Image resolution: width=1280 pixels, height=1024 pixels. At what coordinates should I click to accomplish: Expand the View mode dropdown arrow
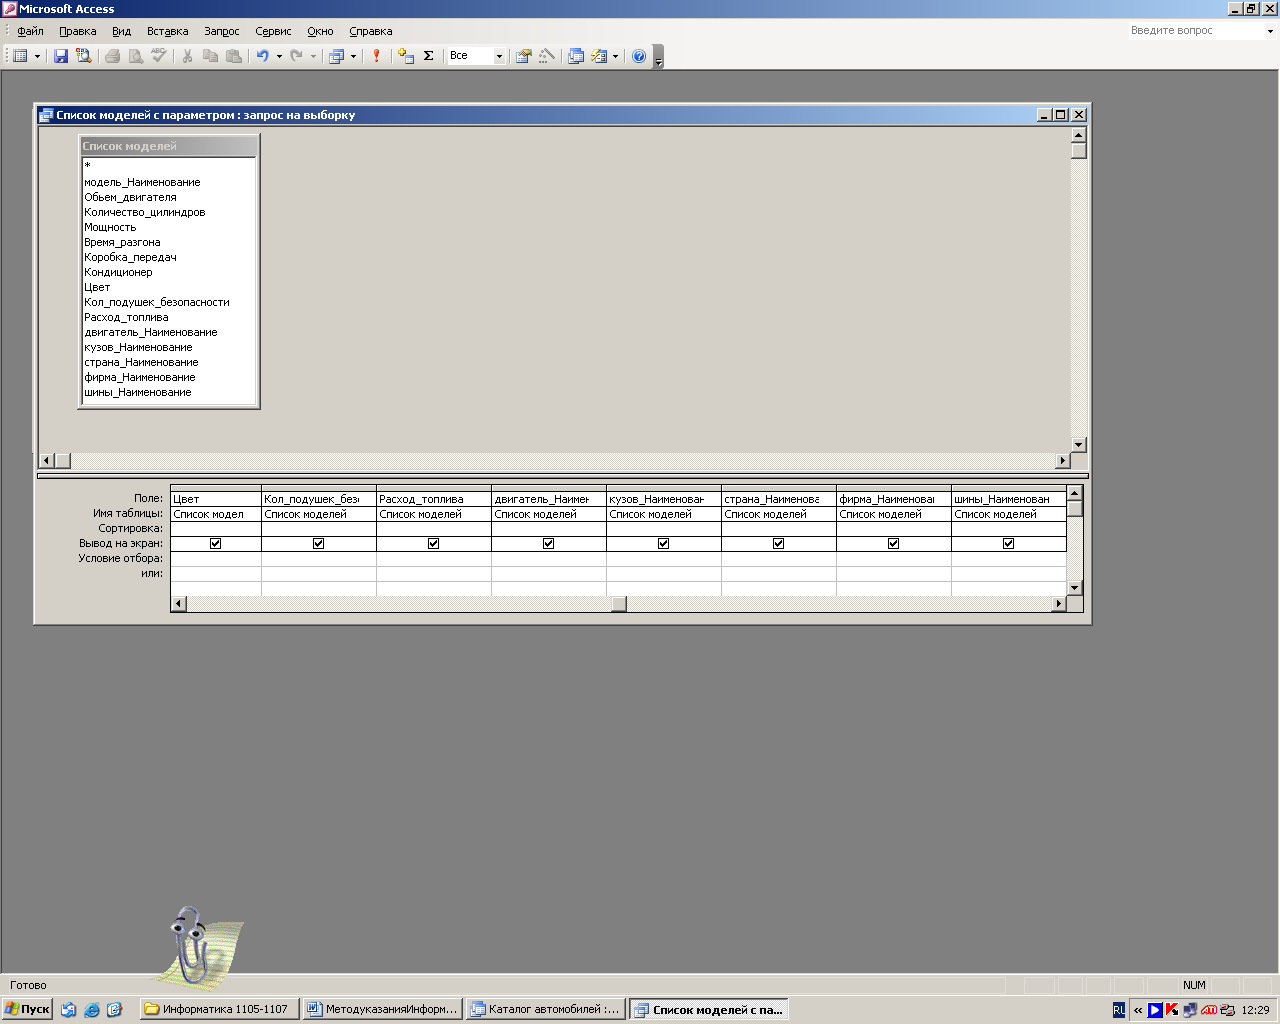(37, 56)
